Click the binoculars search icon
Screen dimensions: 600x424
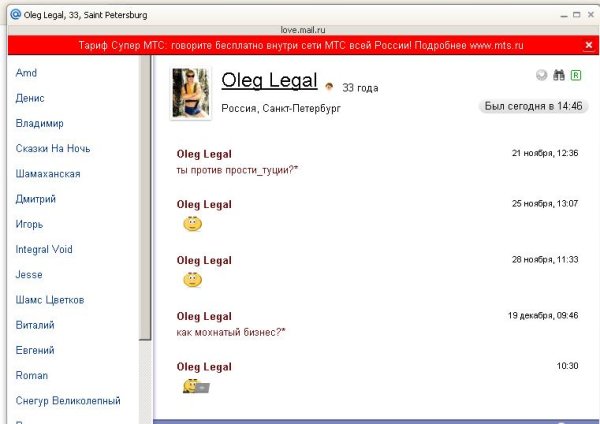pyautogui.click(x=559, y=75)
